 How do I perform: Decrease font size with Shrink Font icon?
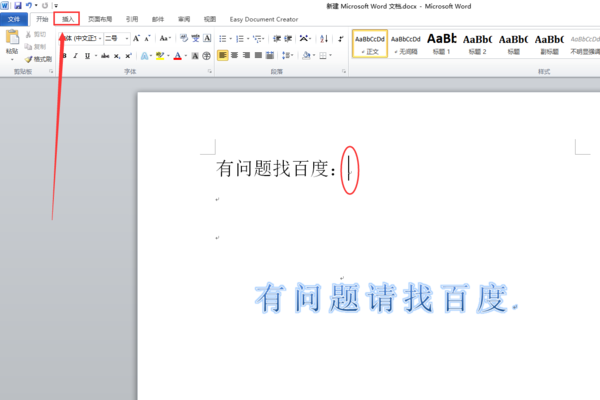(147, 38)
